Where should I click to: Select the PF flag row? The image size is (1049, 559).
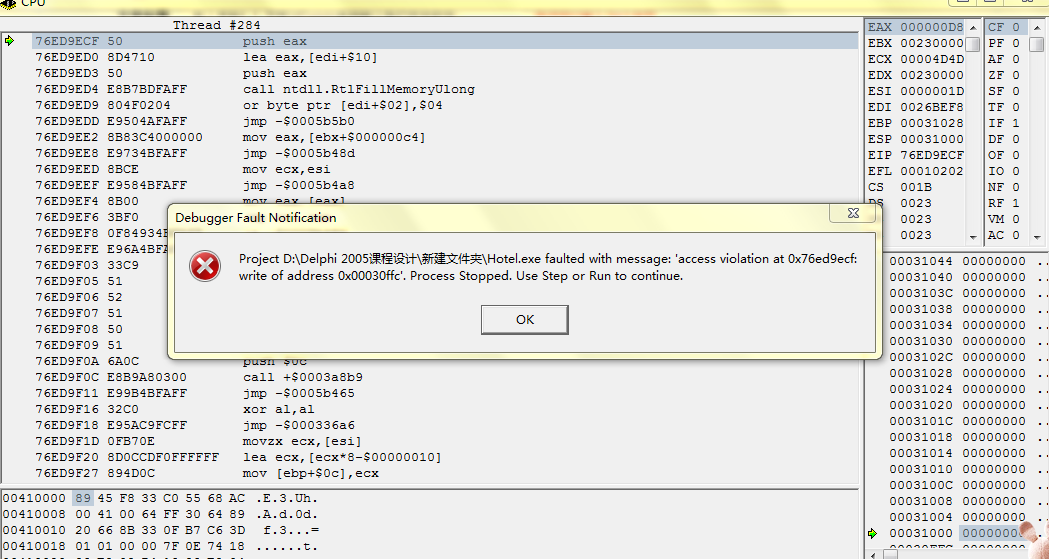[x=1006, y=43]
